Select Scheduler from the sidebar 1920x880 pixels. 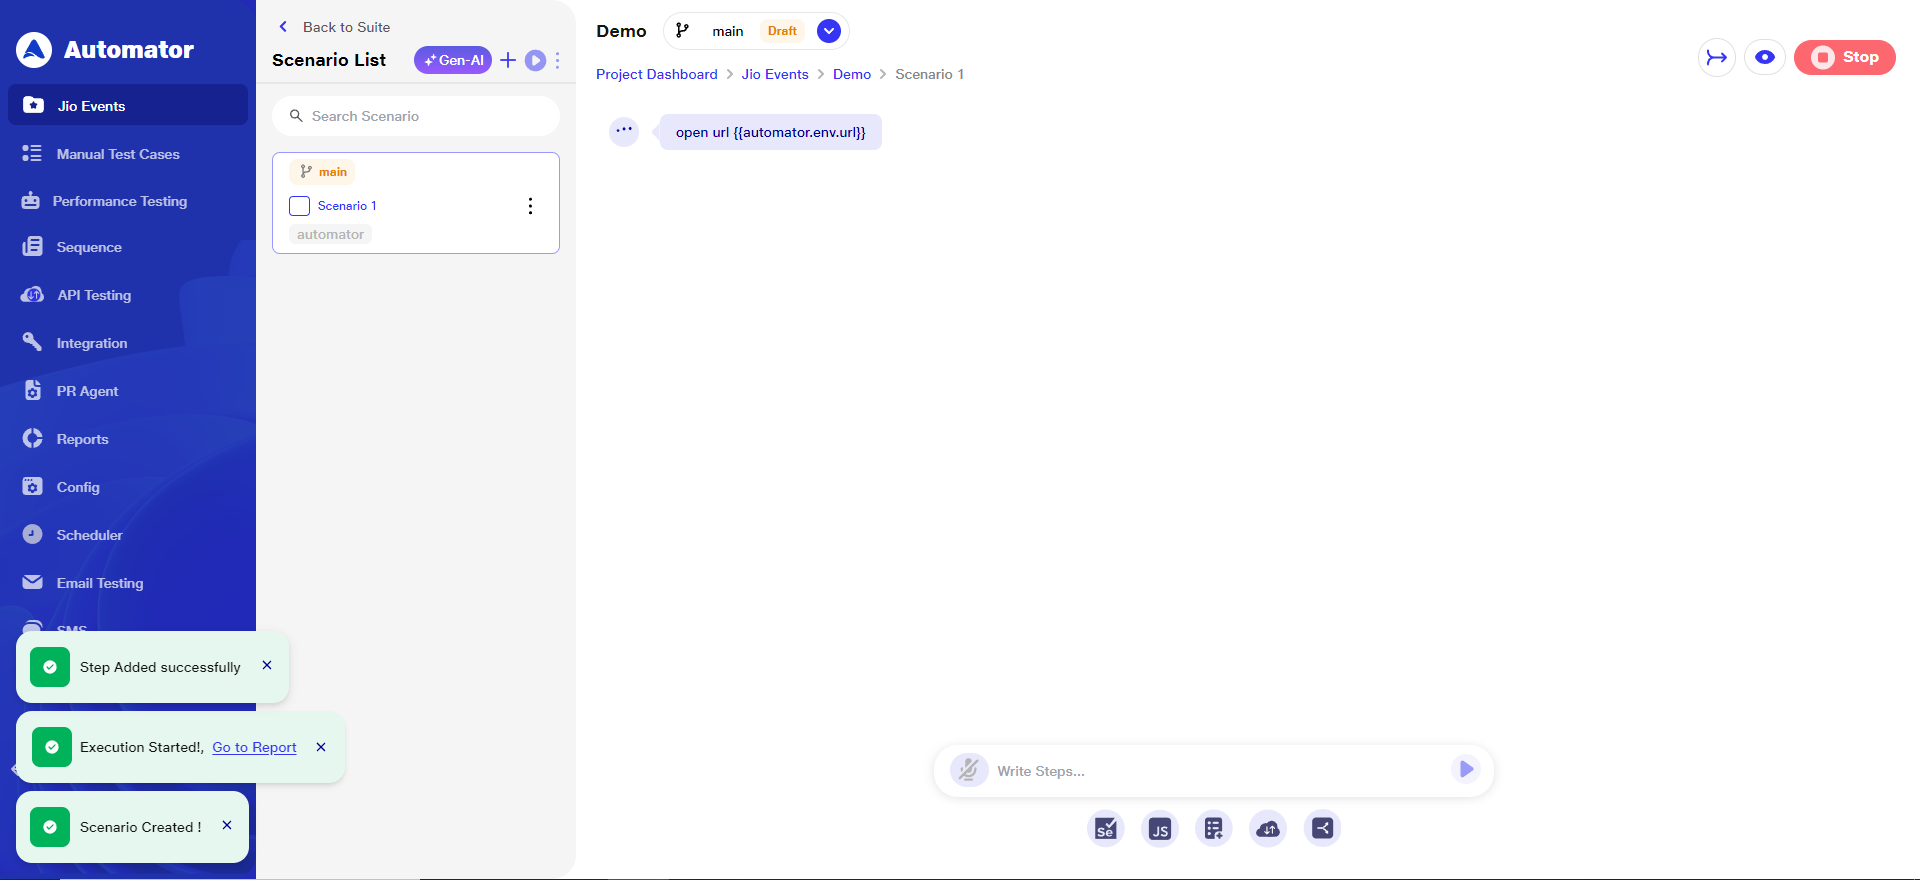[89, 535]
